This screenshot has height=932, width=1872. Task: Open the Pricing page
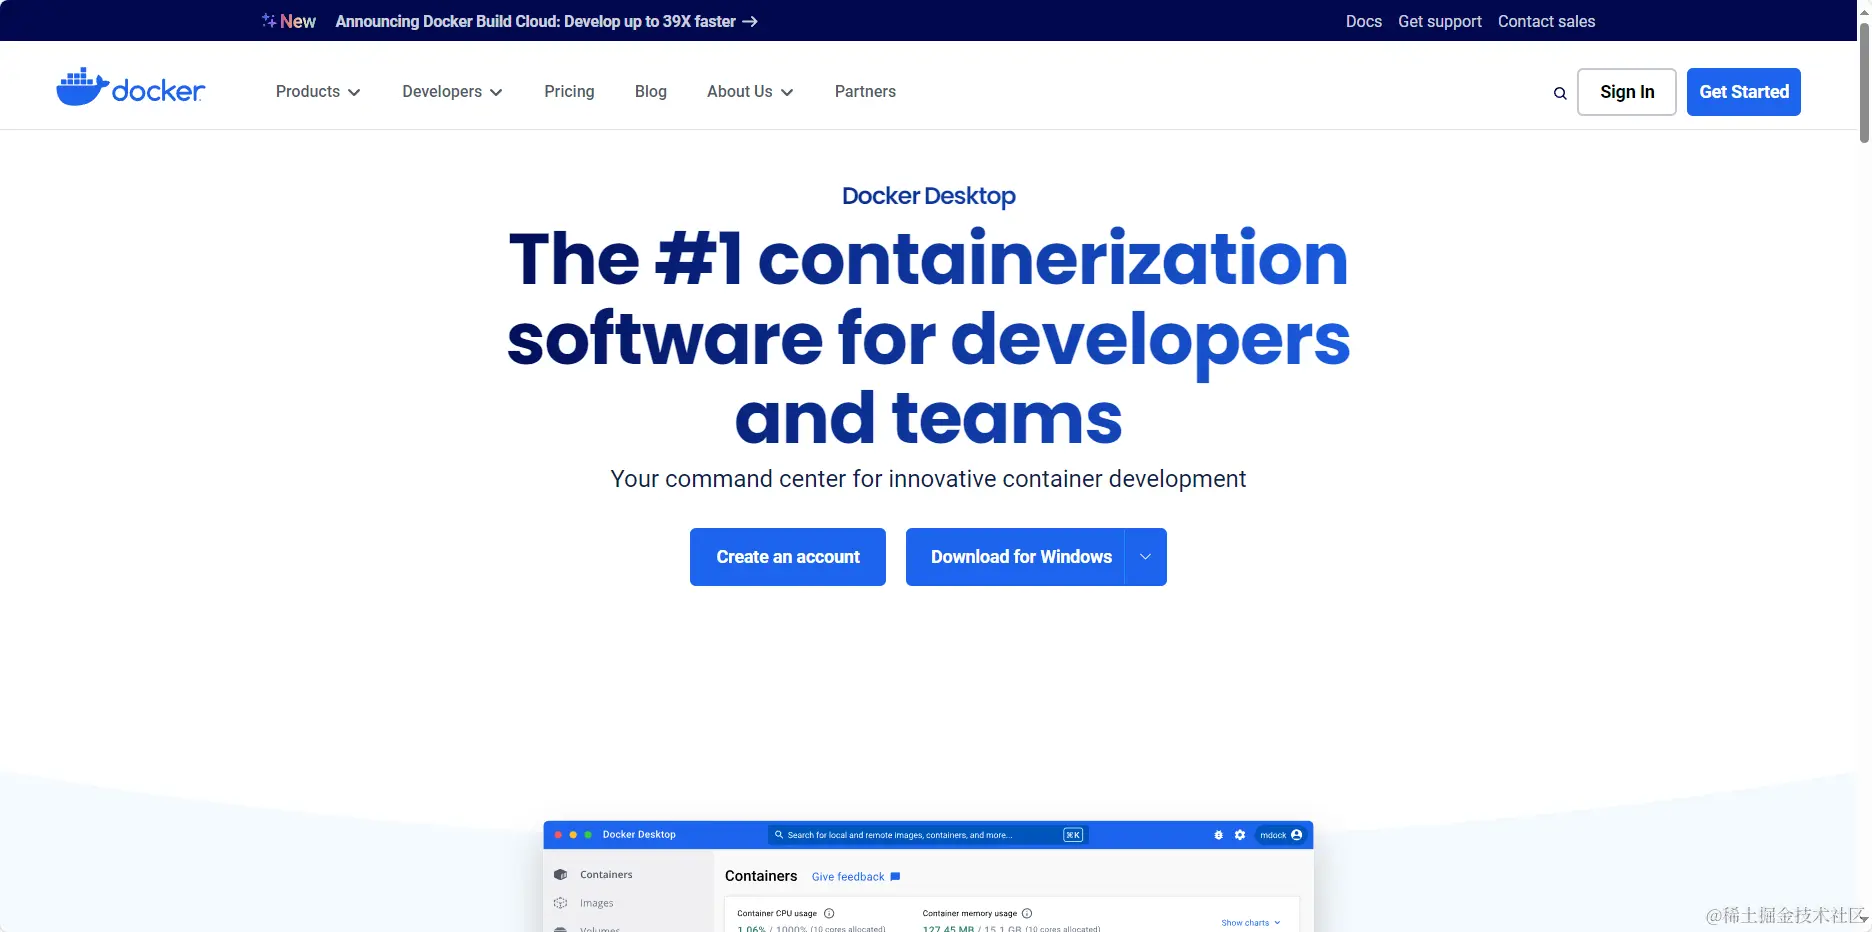pos(569,92)
